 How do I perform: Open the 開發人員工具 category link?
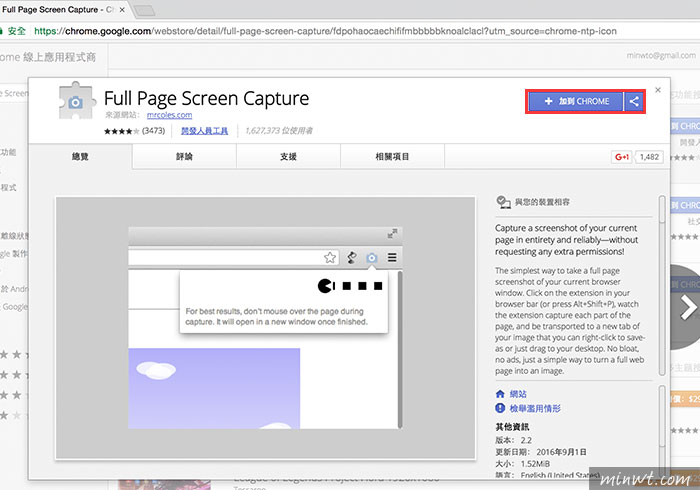204,131
